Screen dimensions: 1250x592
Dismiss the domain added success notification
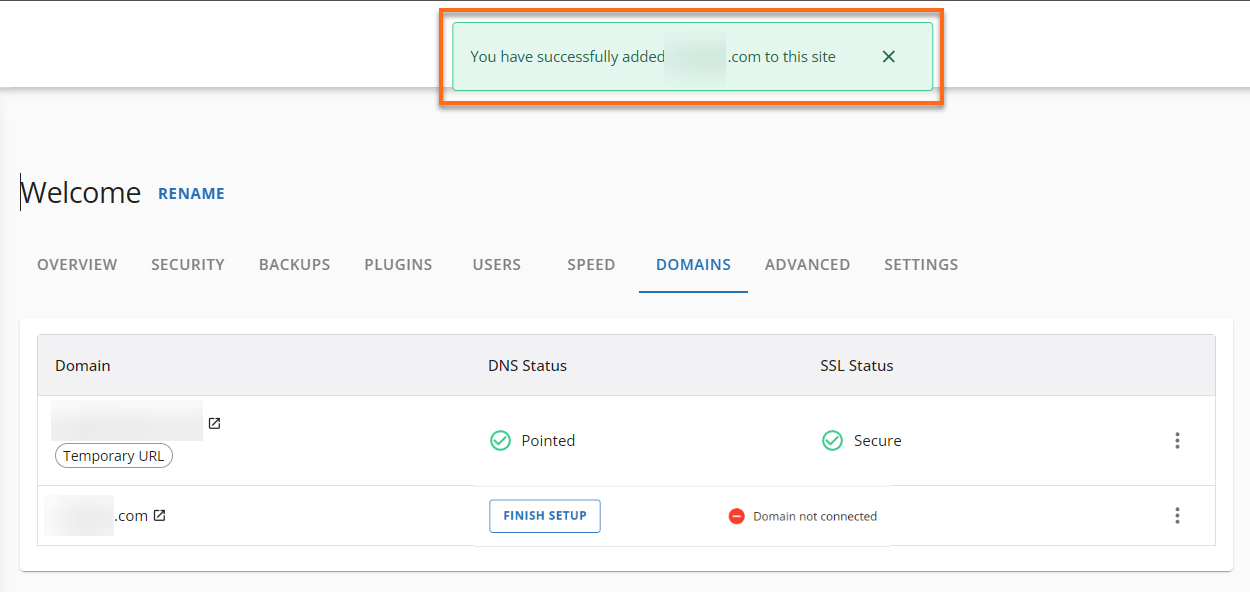[x=888, y=57]
